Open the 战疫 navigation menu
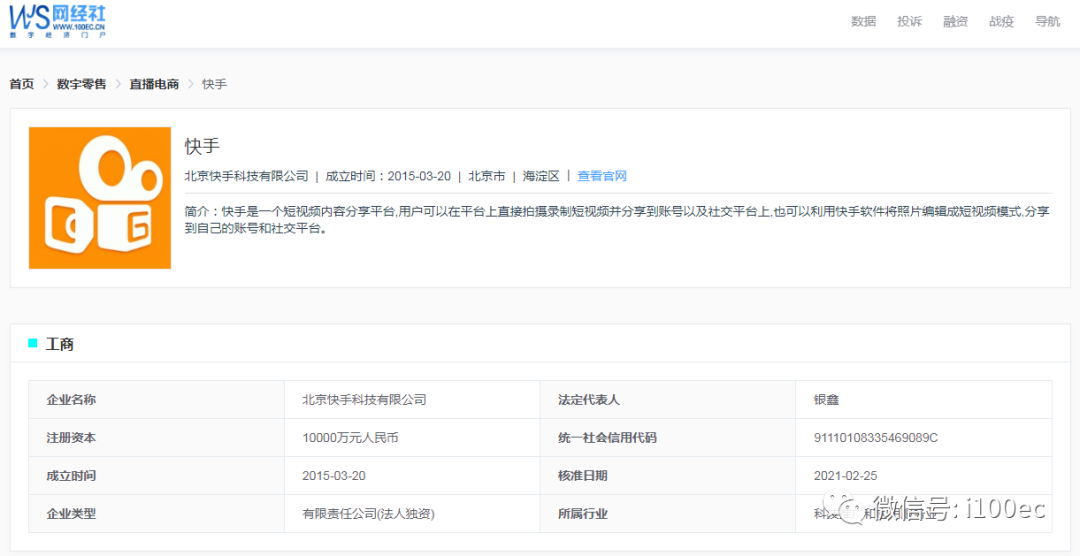Screen dimensions: 1080x556 click(x=1001, y=22)
